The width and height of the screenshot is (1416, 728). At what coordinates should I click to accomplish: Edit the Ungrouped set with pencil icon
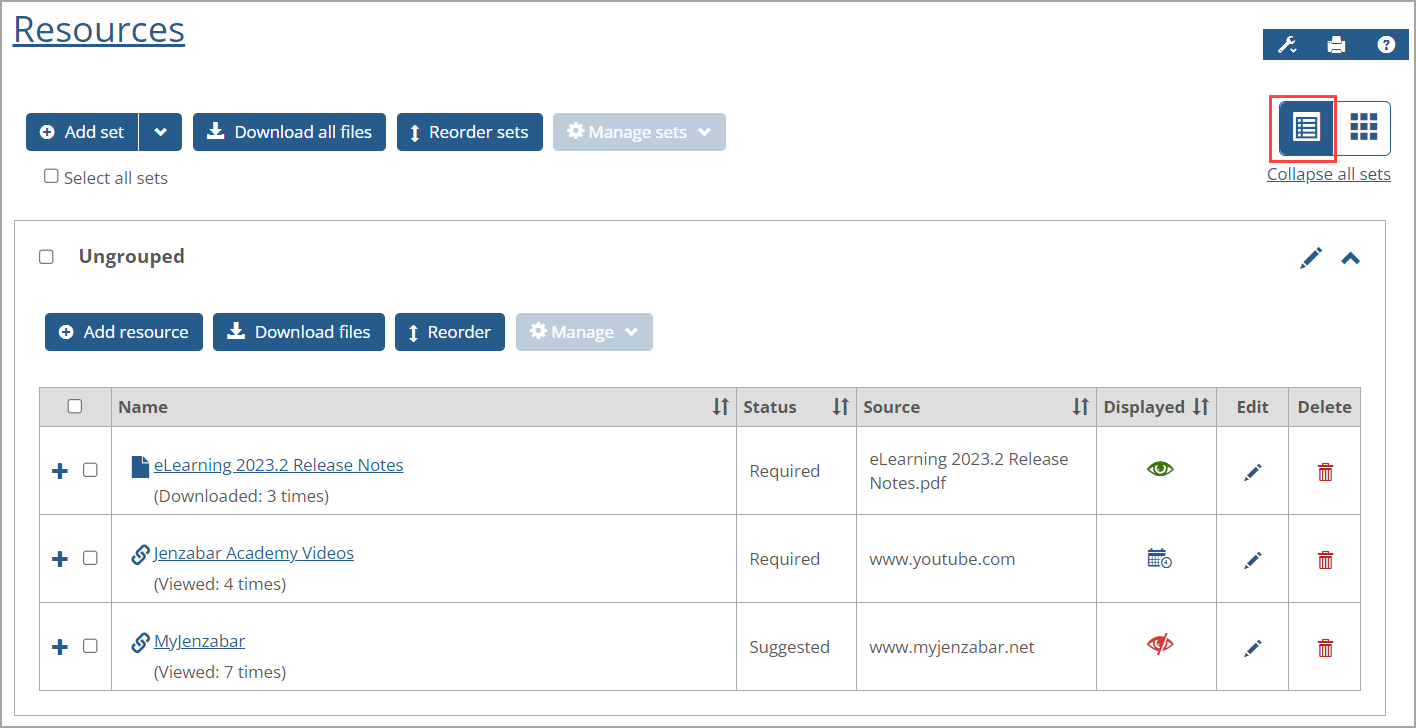(x=1310, y=258)
